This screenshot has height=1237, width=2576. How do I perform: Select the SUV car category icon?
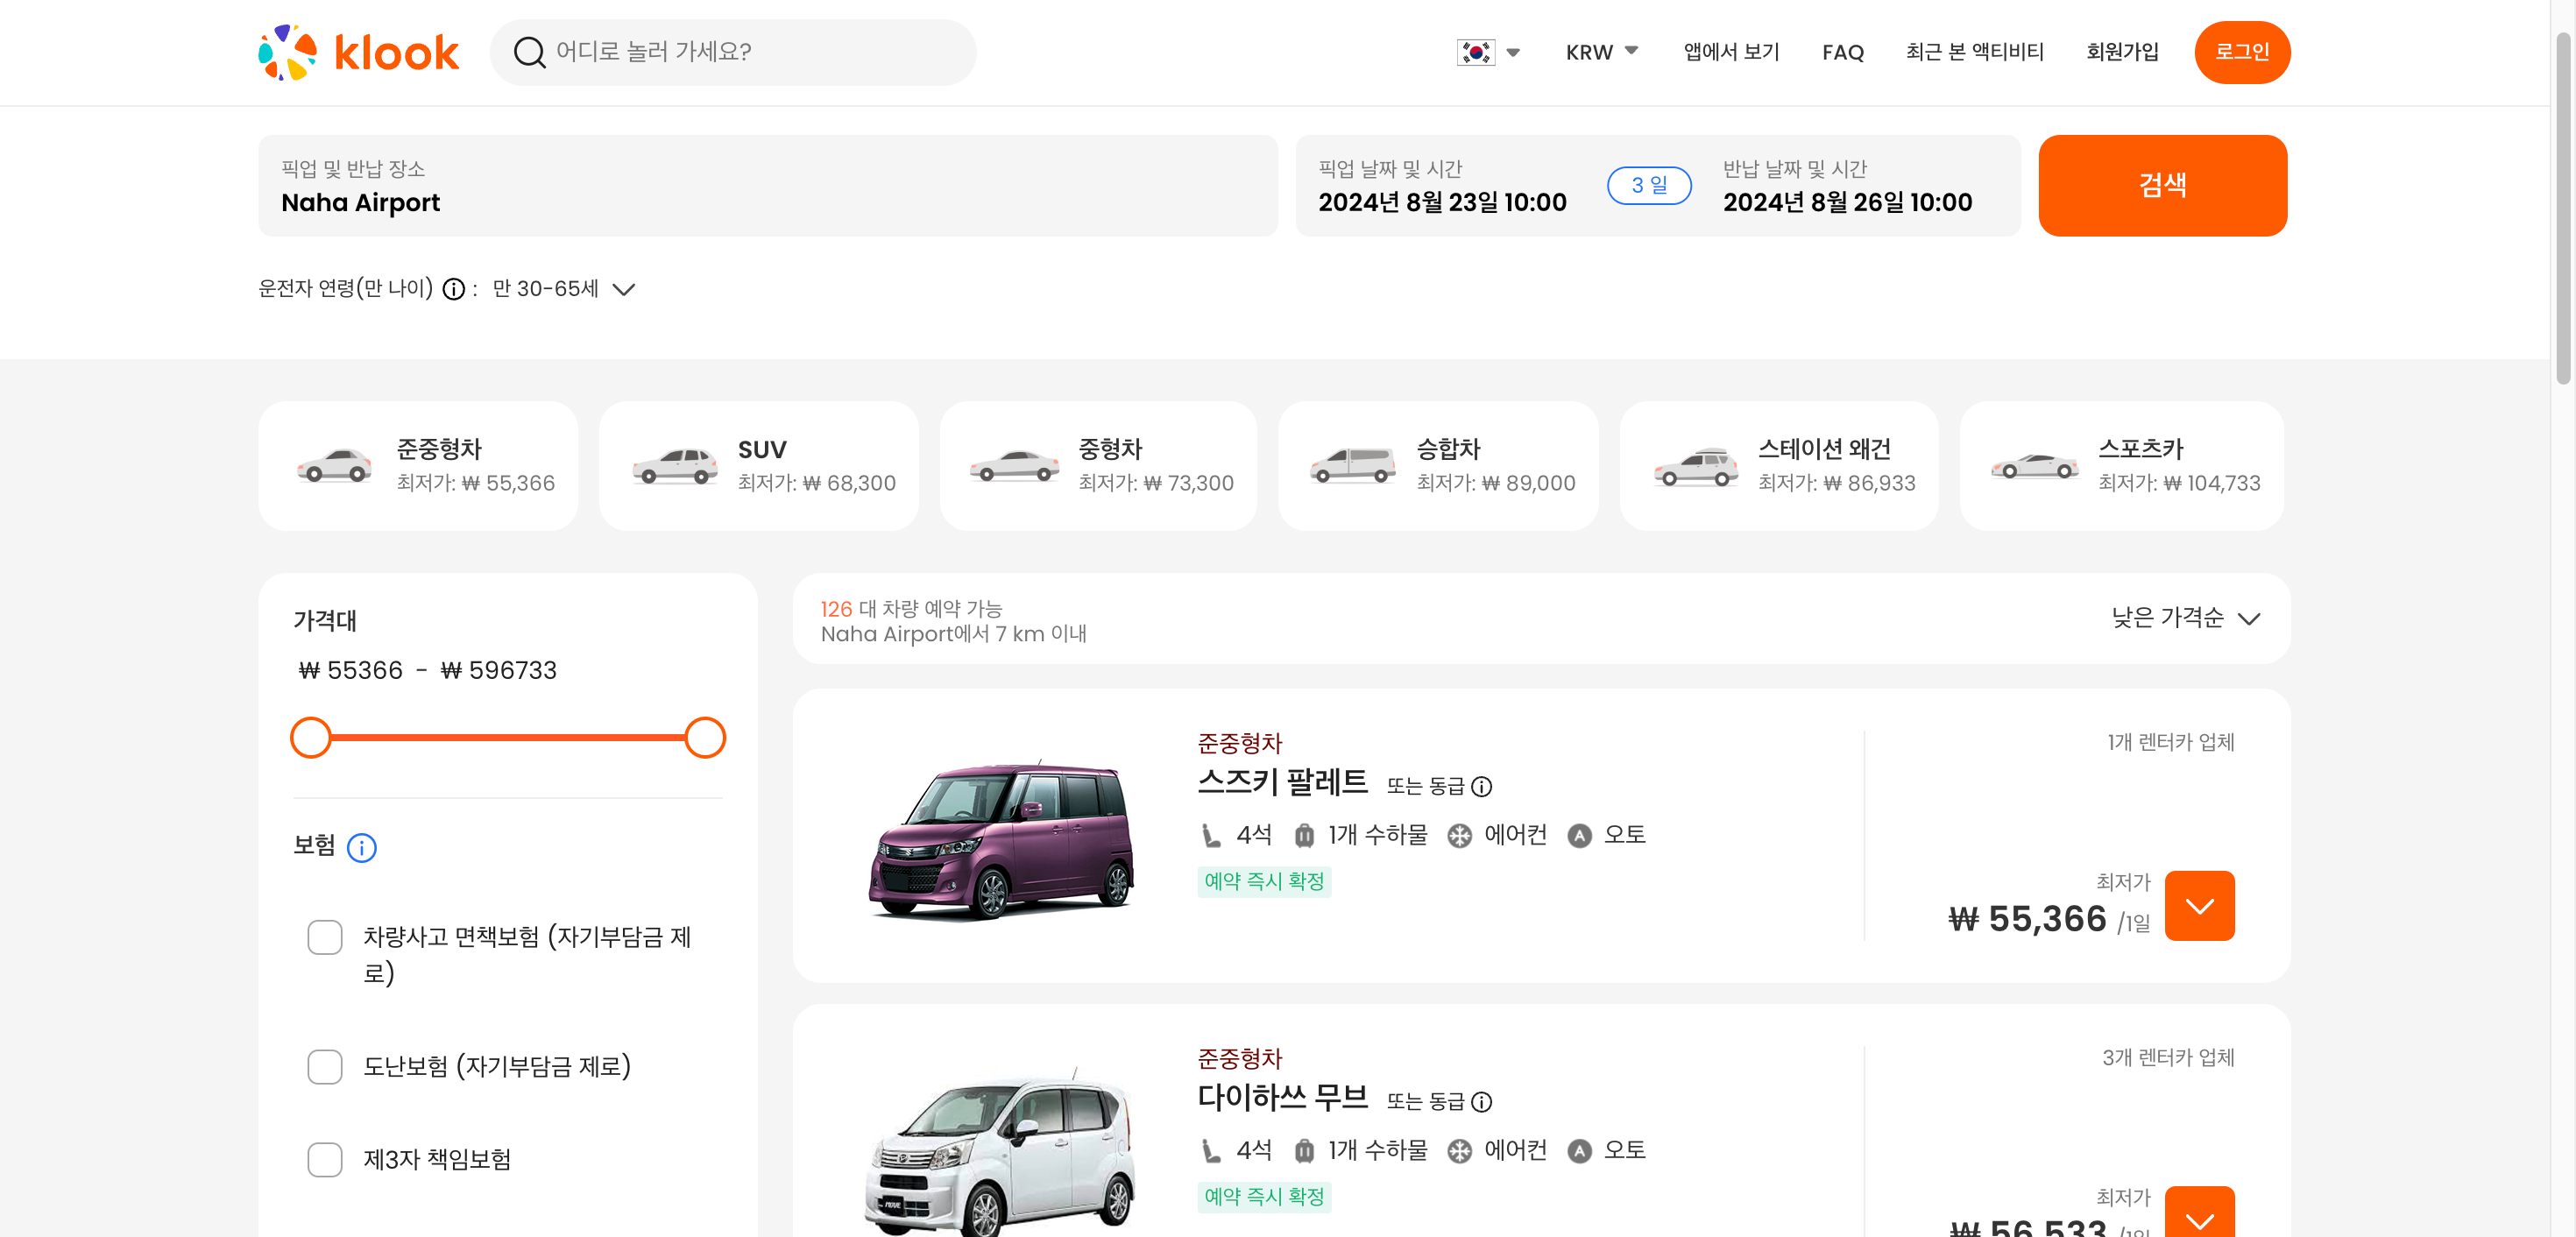pos(675,466)
